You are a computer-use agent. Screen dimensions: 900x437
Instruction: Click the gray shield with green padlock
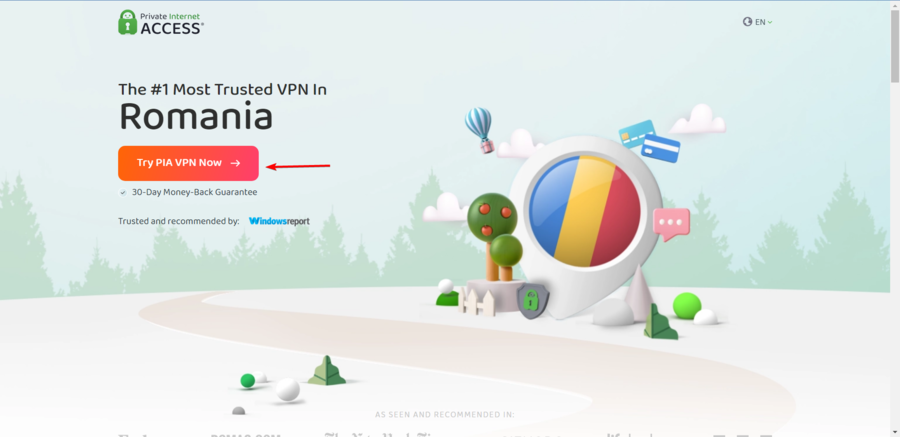533,301
